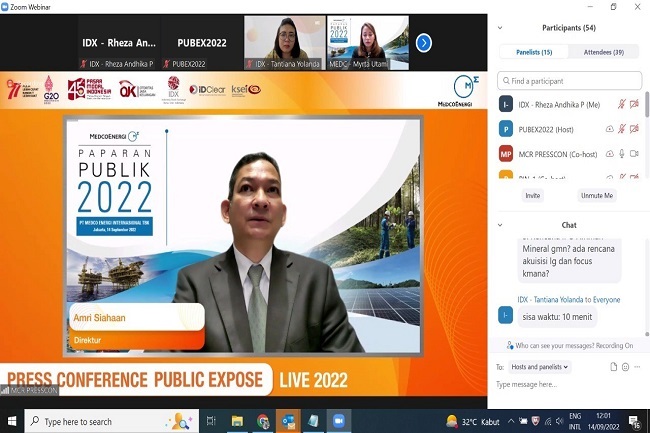
Task: Click sender name 'IDX - Tantiana Yolanda' in chat
Action: click(x=550, y=300)
